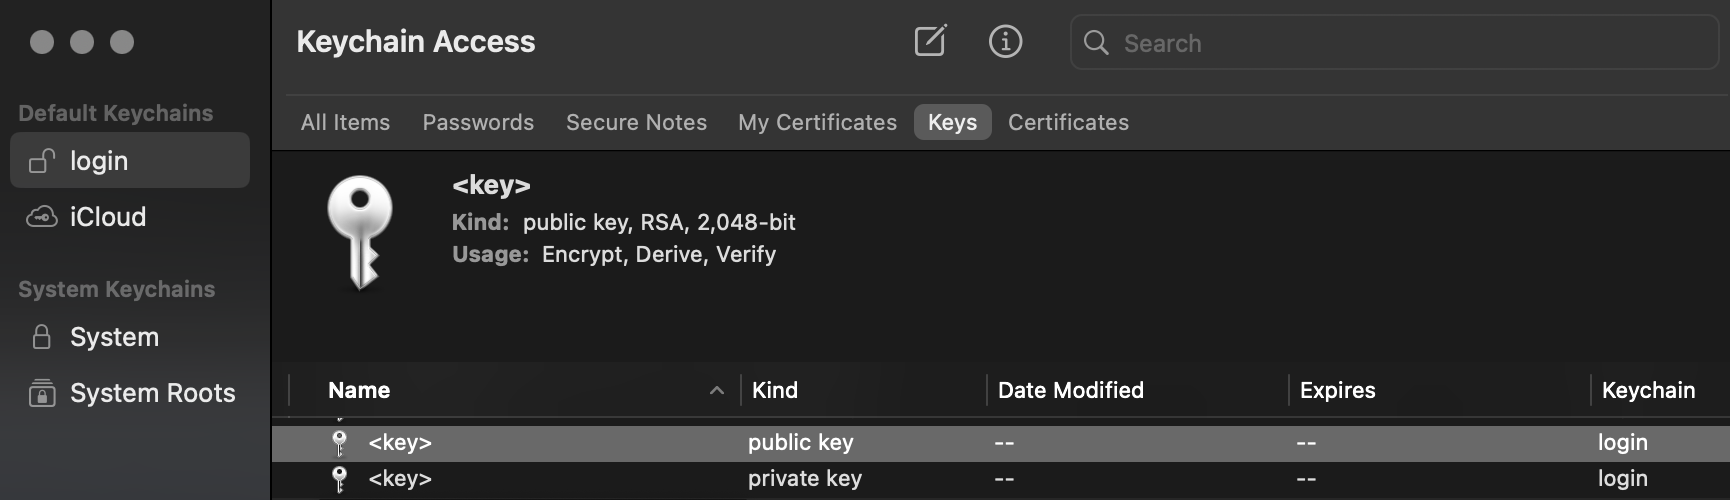Click the iCloud cloud icon in sidebar

41,217
